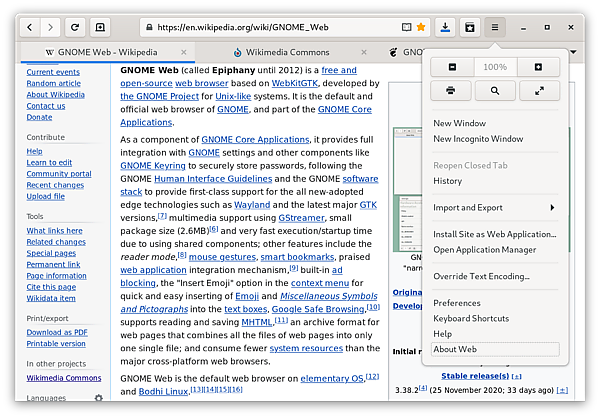Switch to the GNOME Web - Wikipedia tab
Image resolution: width=600 pixels, height=418 pixels.
108,52
